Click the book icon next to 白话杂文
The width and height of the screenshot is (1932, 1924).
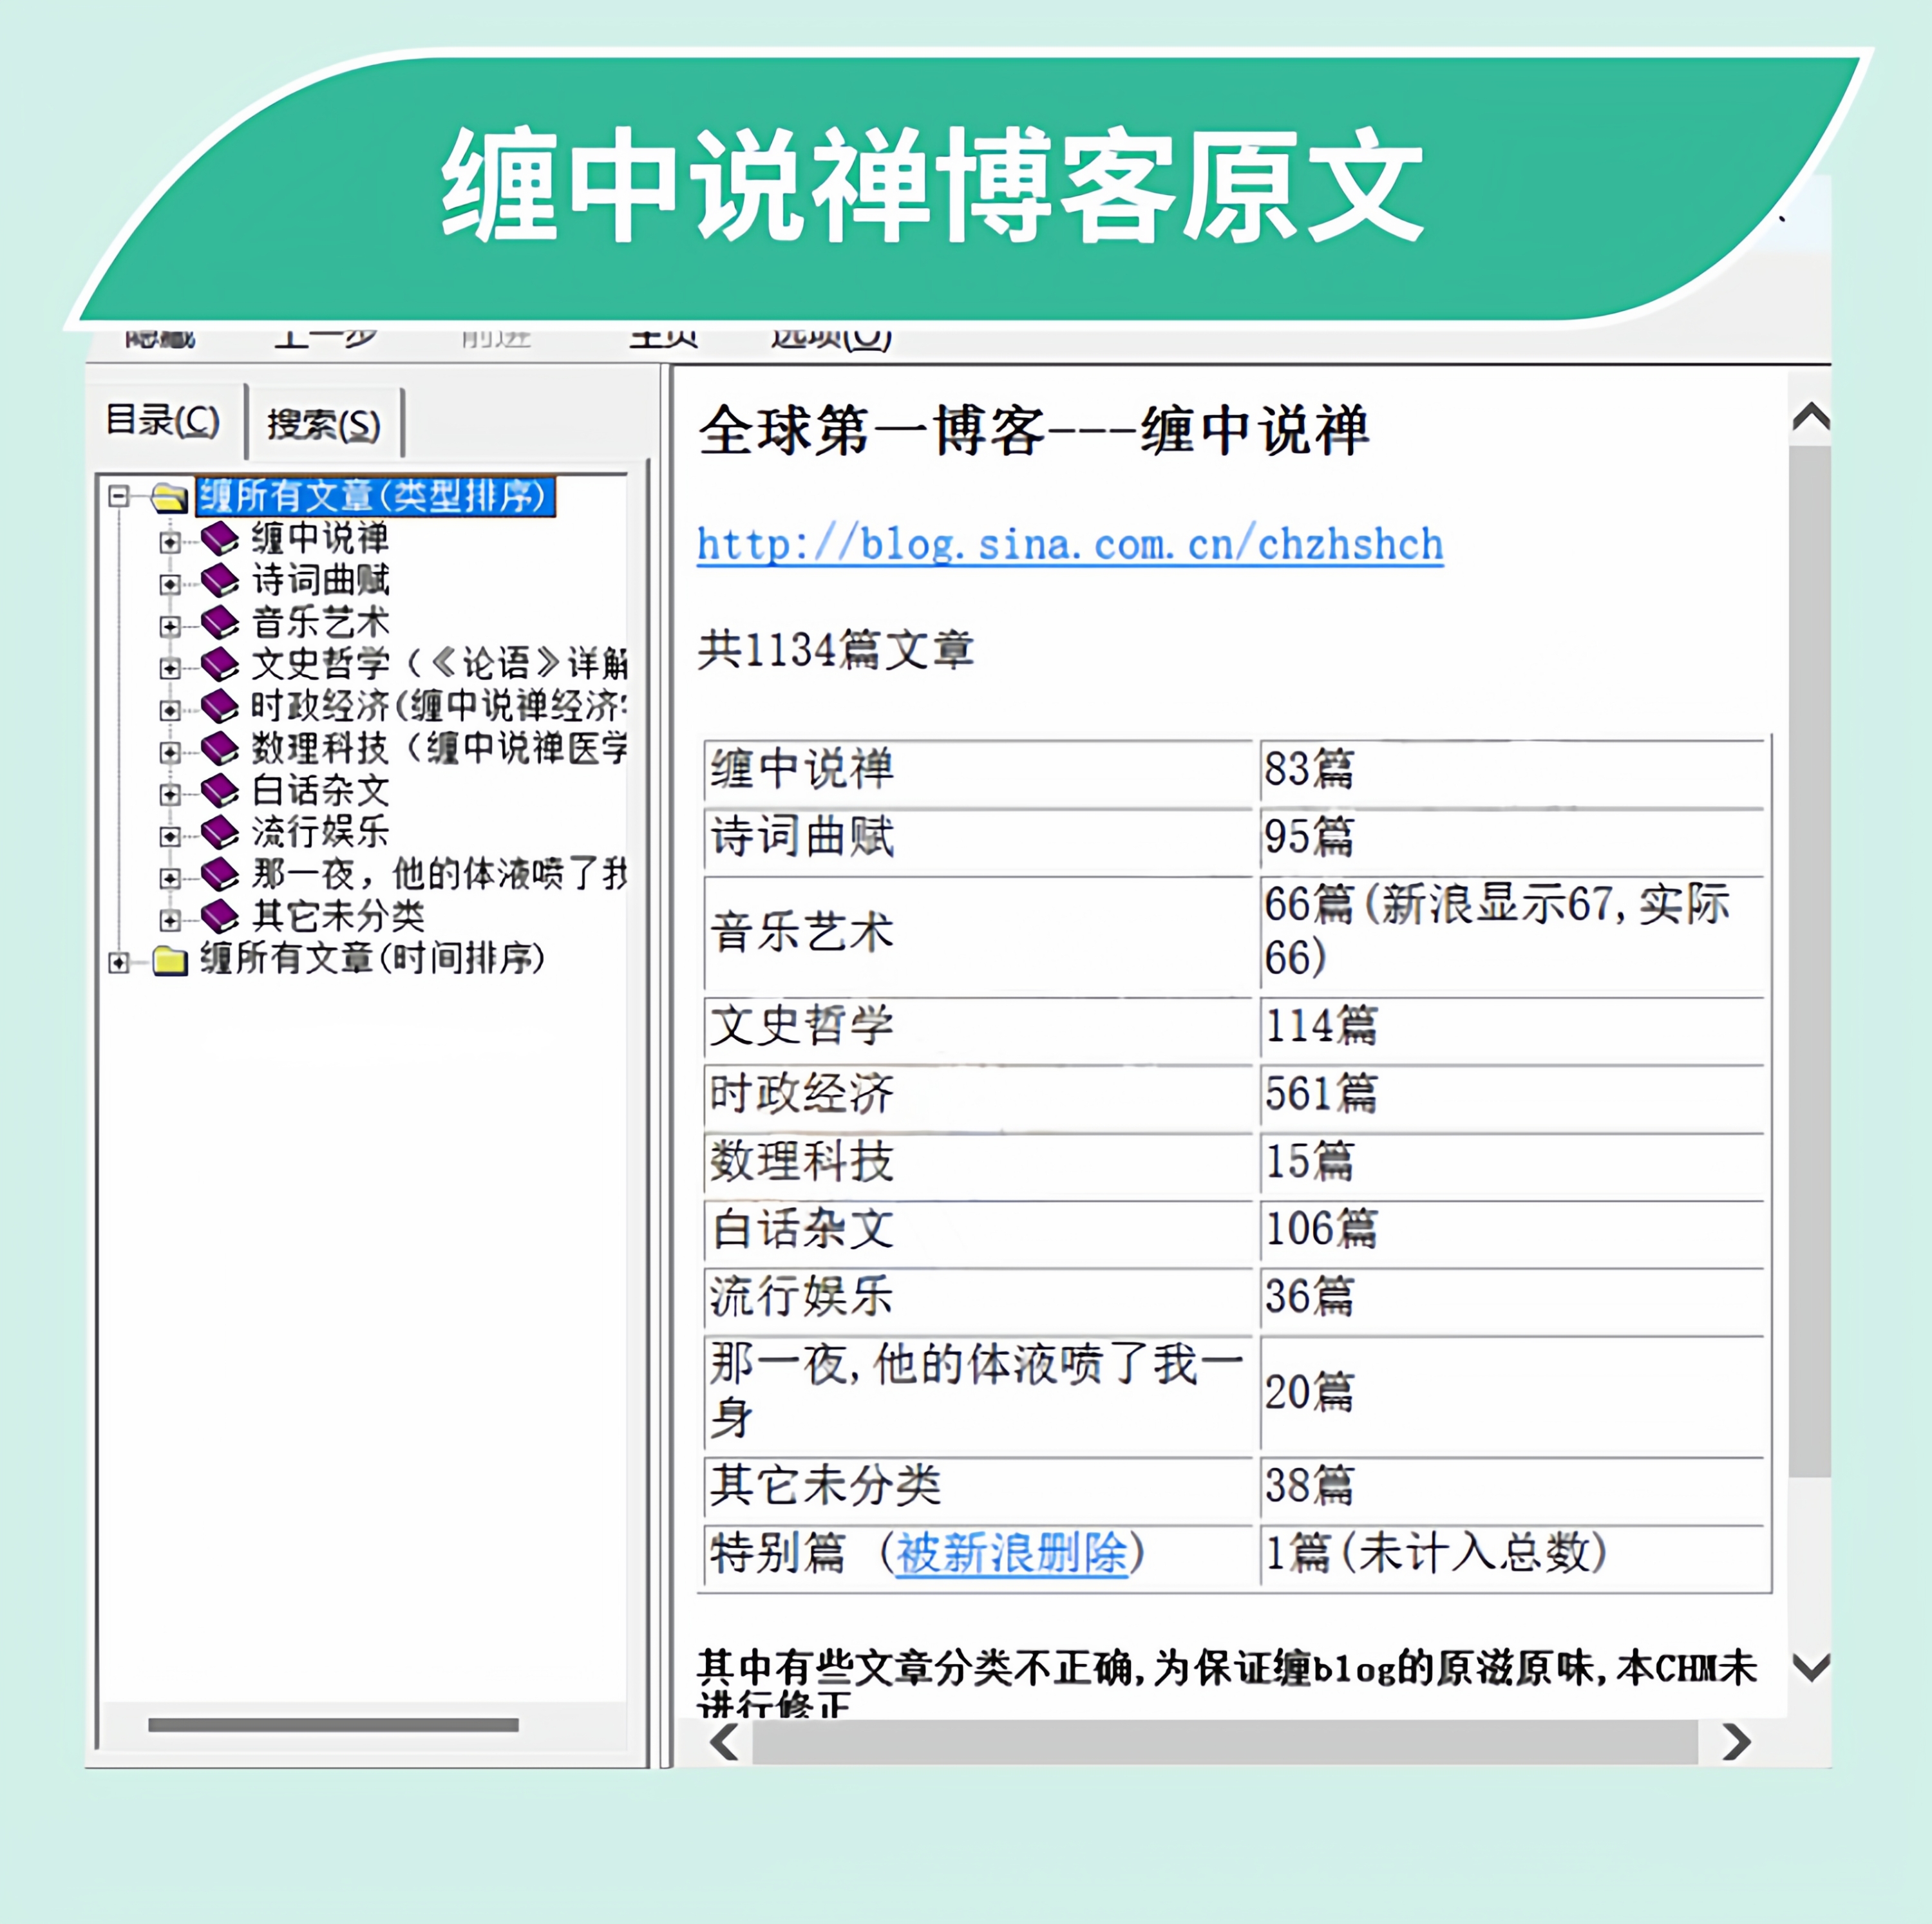coord(220,791)
